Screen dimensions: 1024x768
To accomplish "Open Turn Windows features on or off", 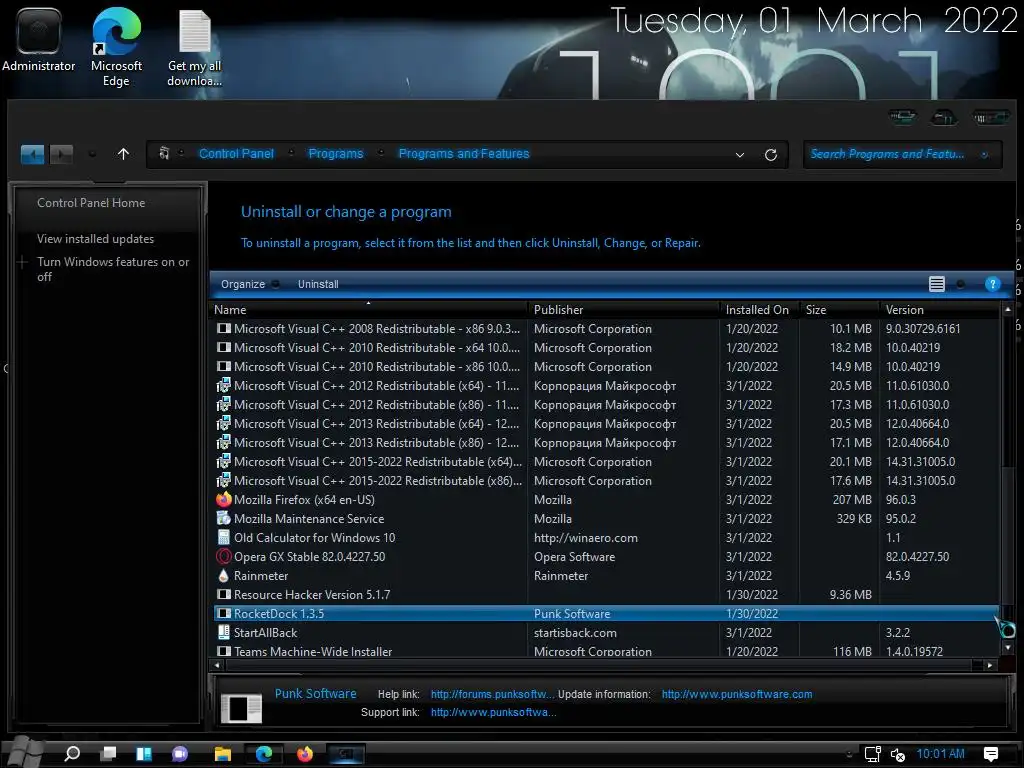I will pos(113,269).
